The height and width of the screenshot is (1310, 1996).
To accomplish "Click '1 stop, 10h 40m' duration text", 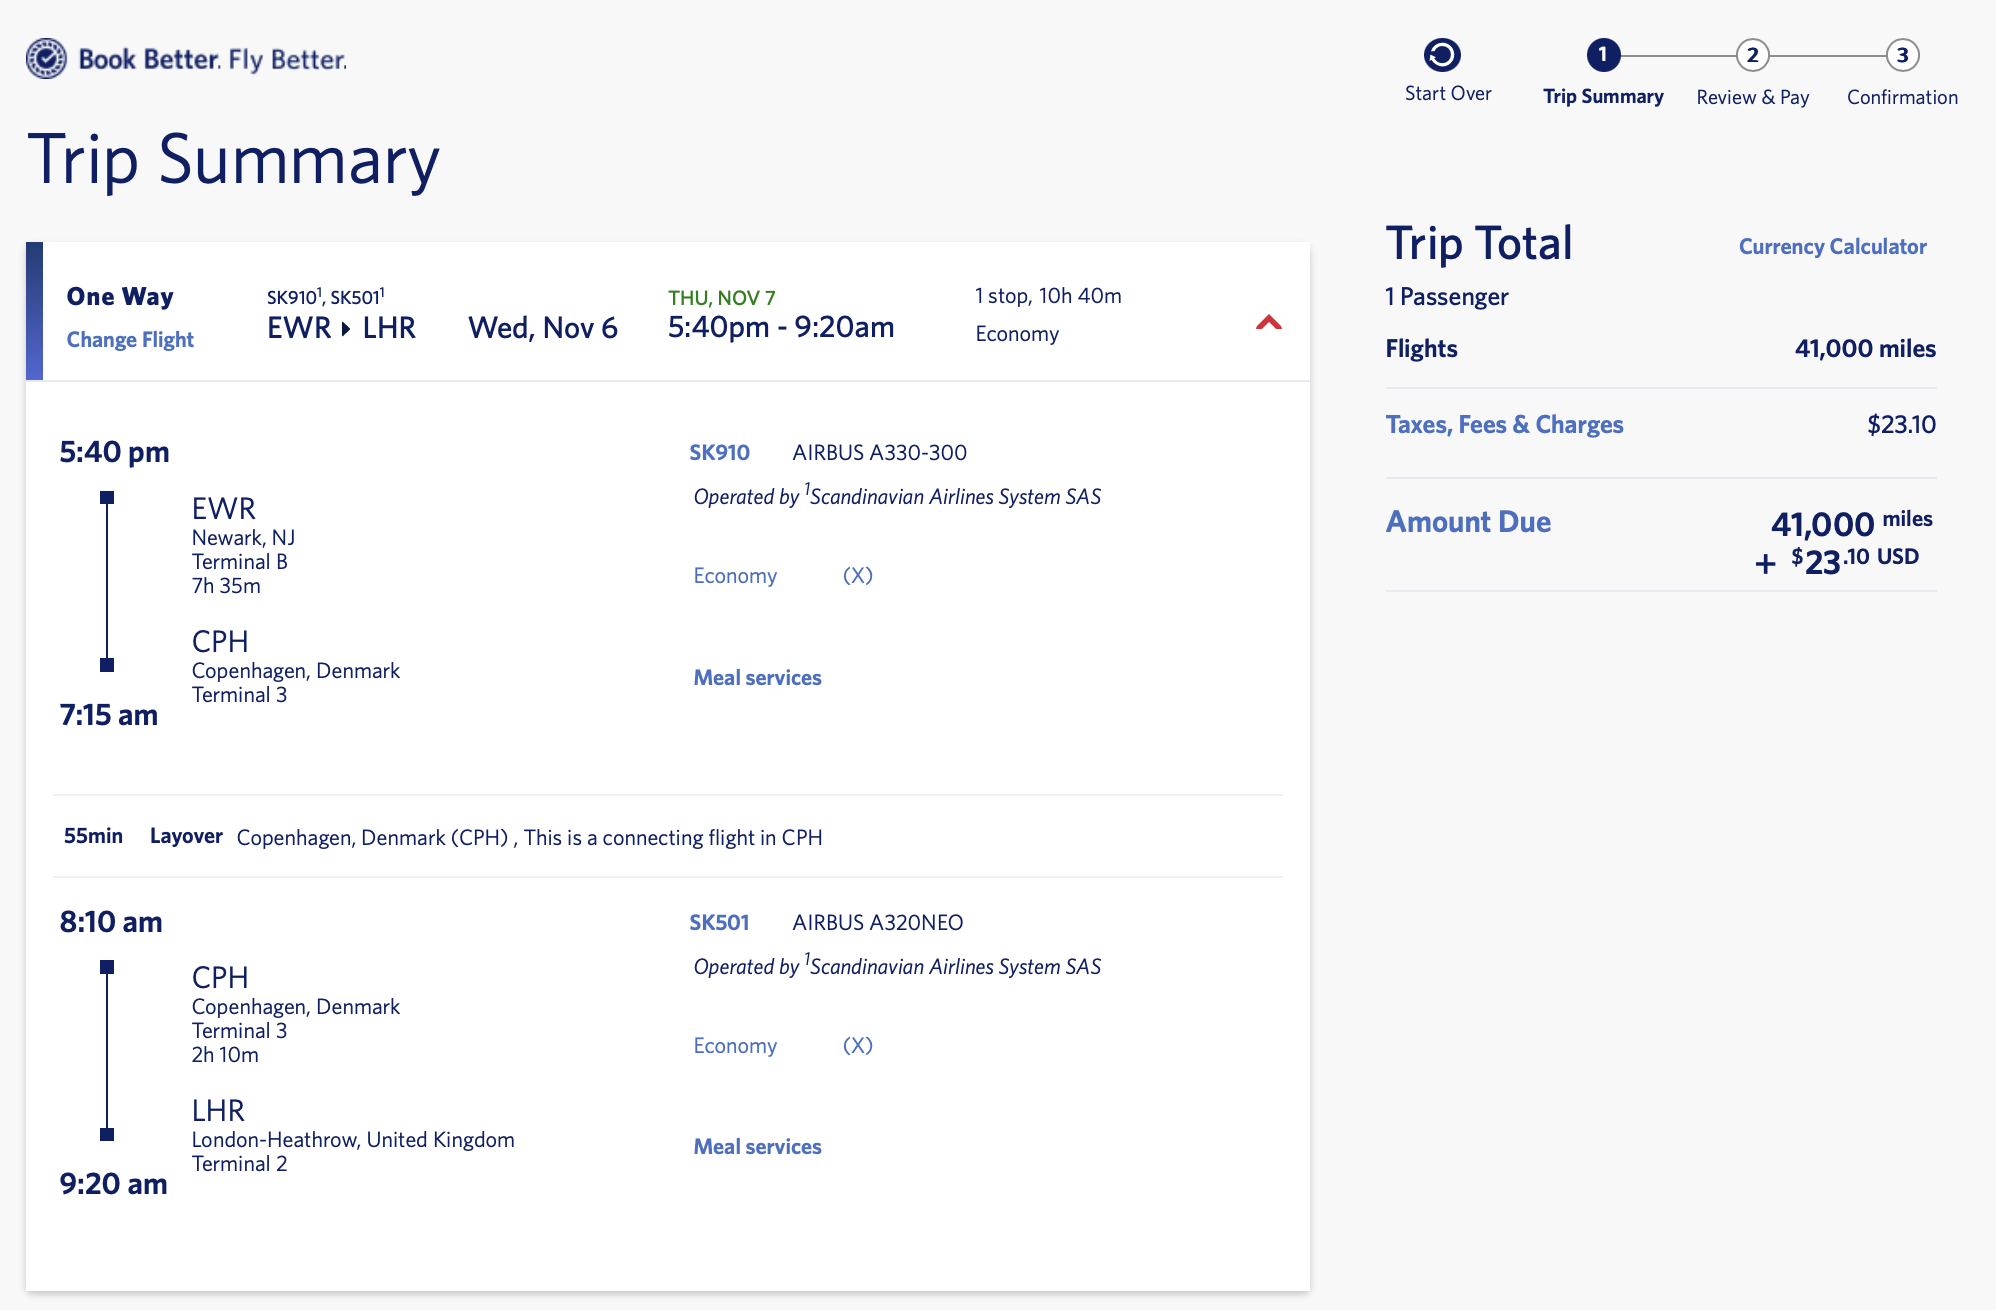I will [x=1048, y=296].
